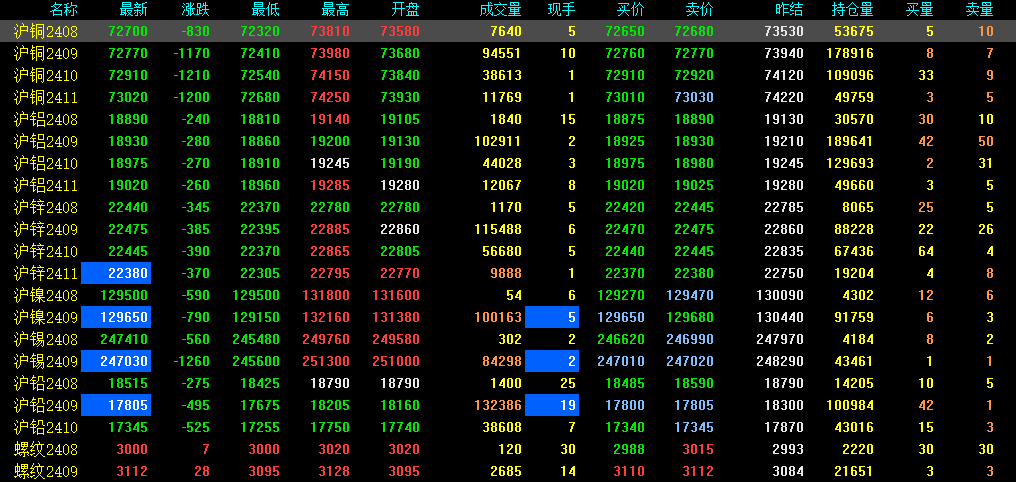1016x482 pixels.
Task: Click 沪锌2409 volume value 115488
Action: 498,229
